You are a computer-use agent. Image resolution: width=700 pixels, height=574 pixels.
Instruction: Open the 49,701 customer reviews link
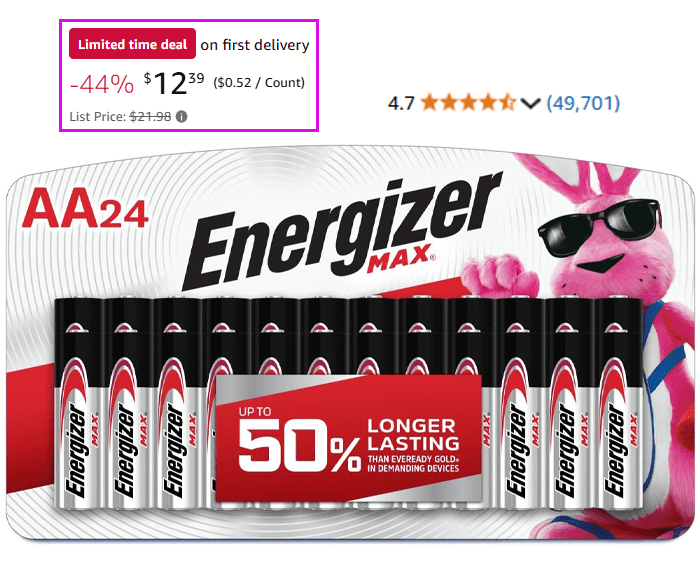click(x=583, y=103)
